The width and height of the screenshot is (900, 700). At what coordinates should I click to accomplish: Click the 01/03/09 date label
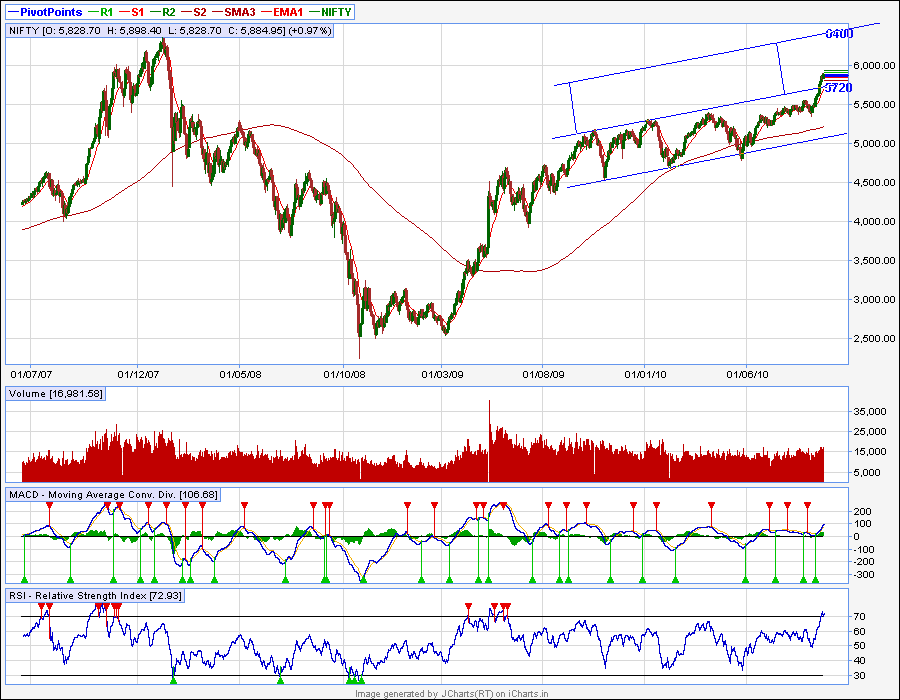click(x=443, y=375)
